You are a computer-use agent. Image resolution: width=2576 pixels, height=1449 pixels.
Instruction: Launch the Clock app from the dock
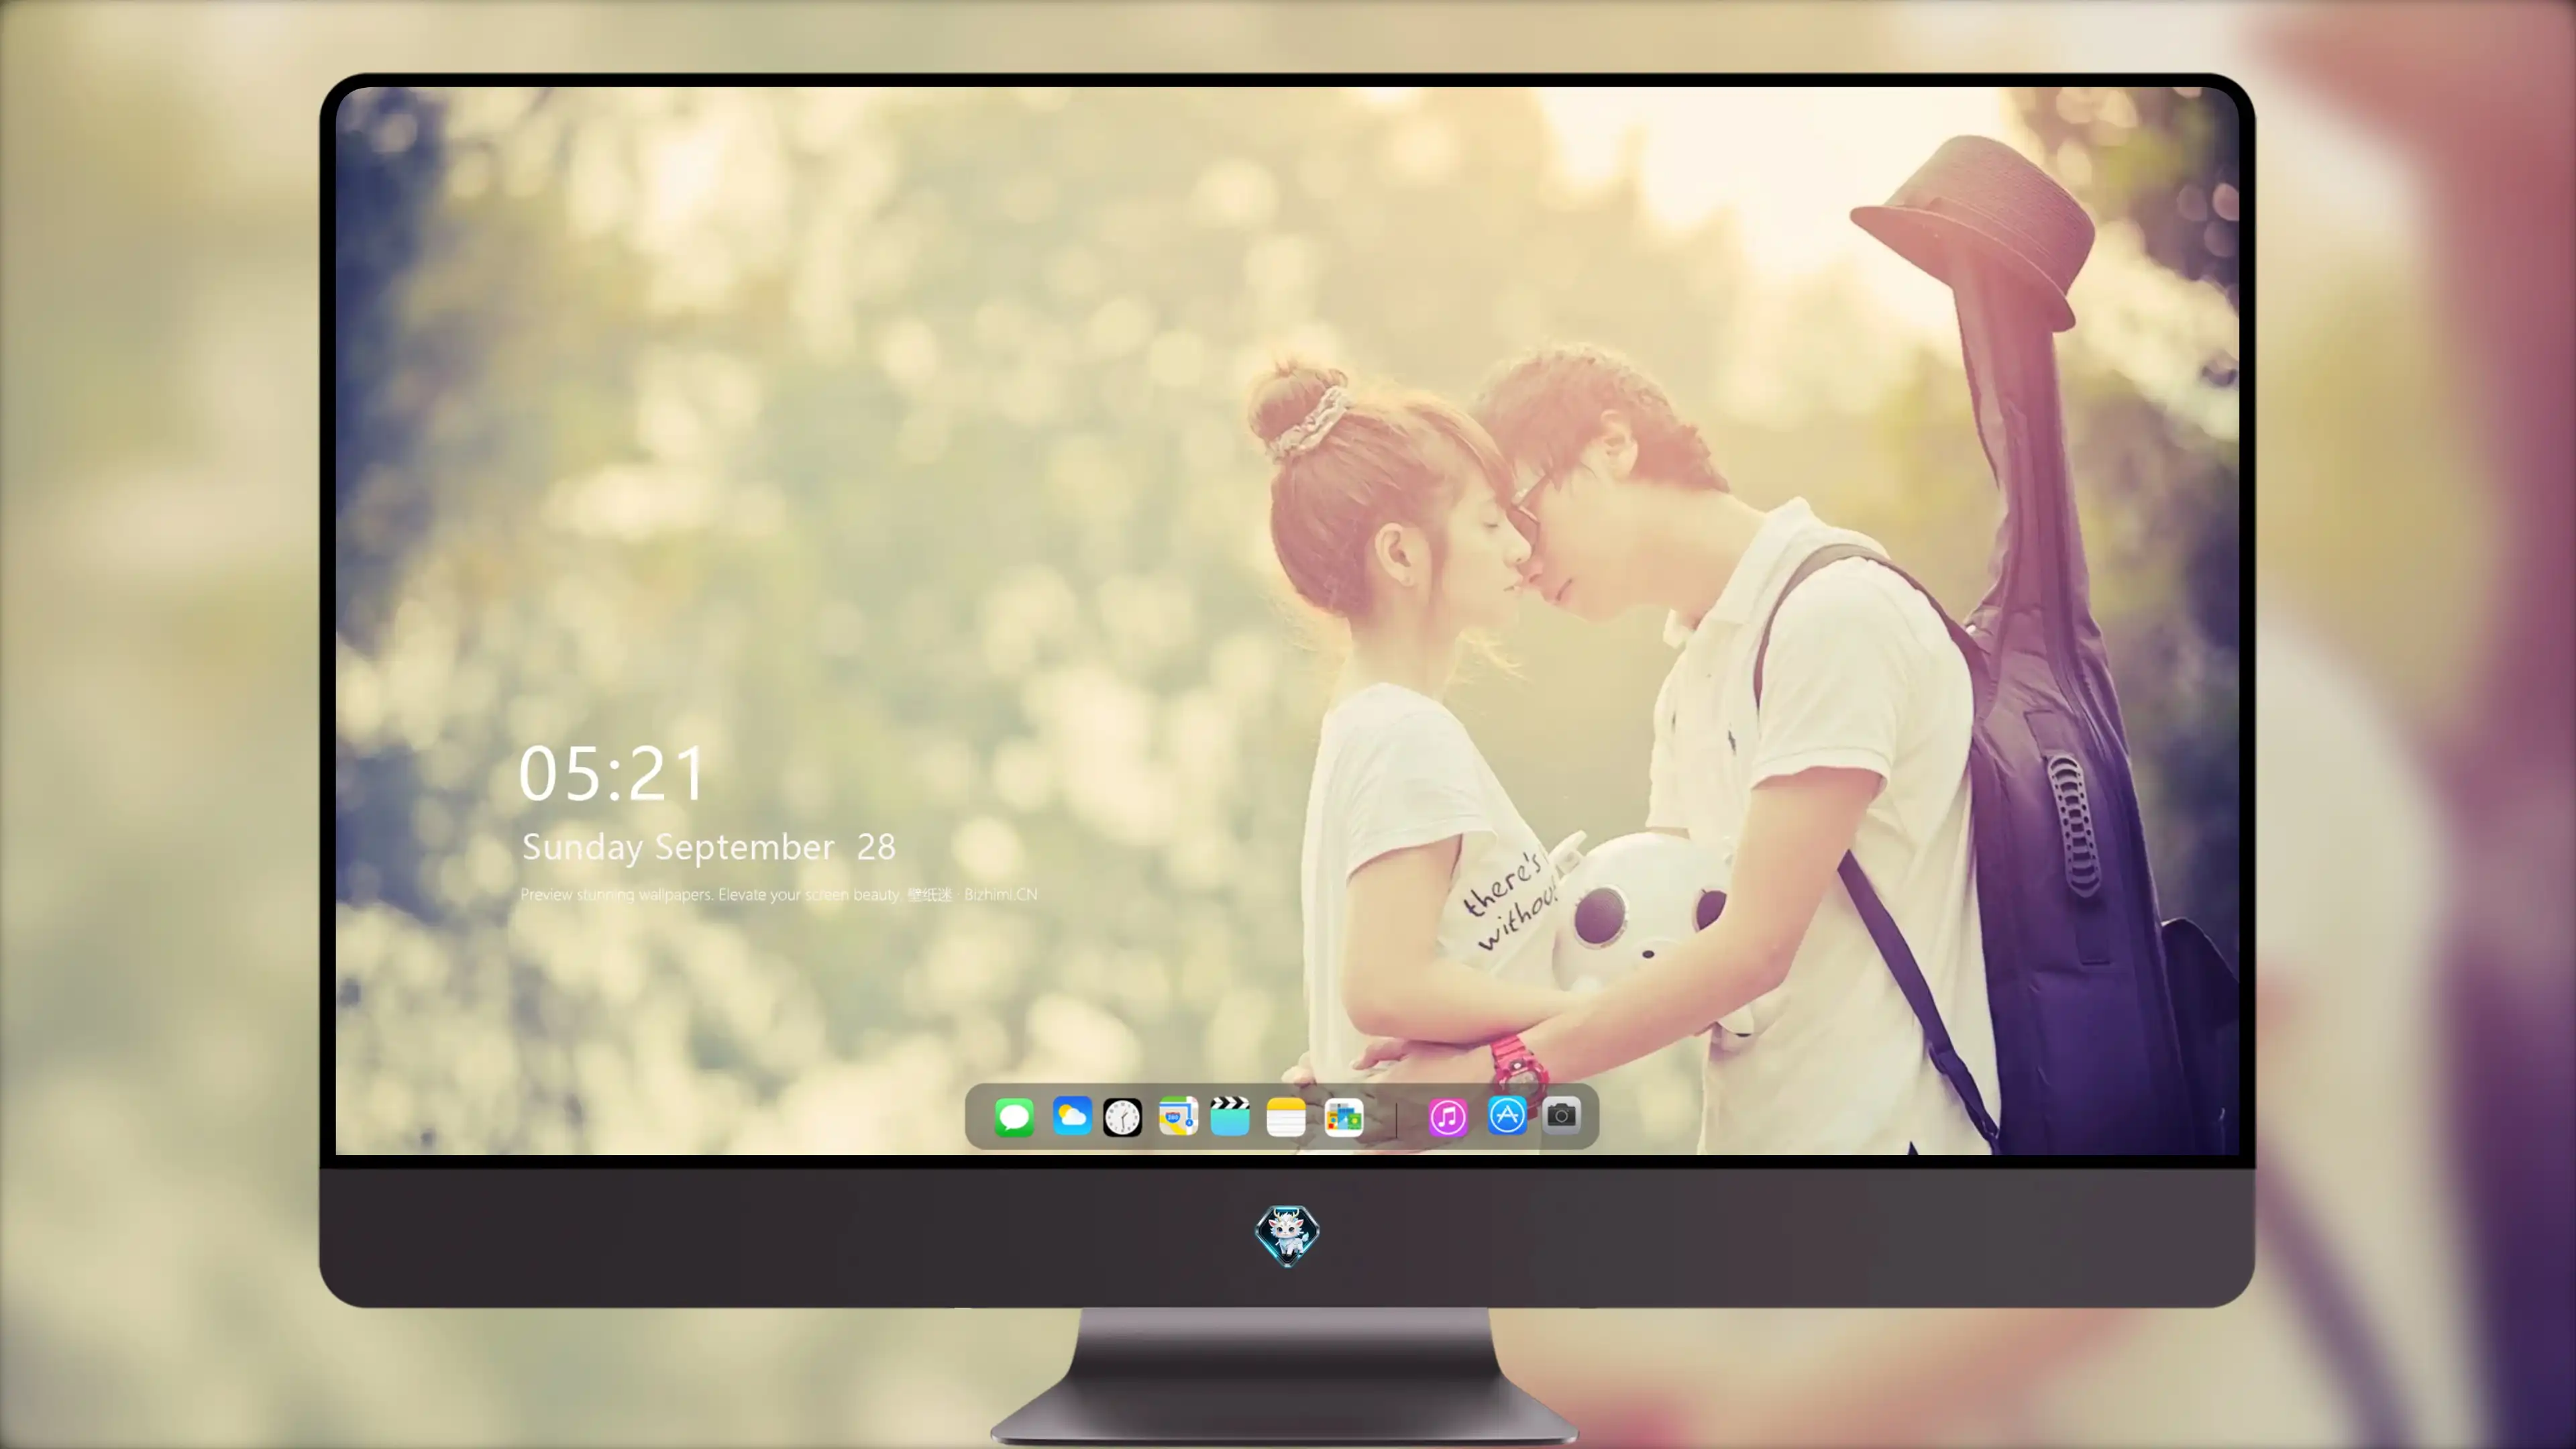pos(1122,1117)
